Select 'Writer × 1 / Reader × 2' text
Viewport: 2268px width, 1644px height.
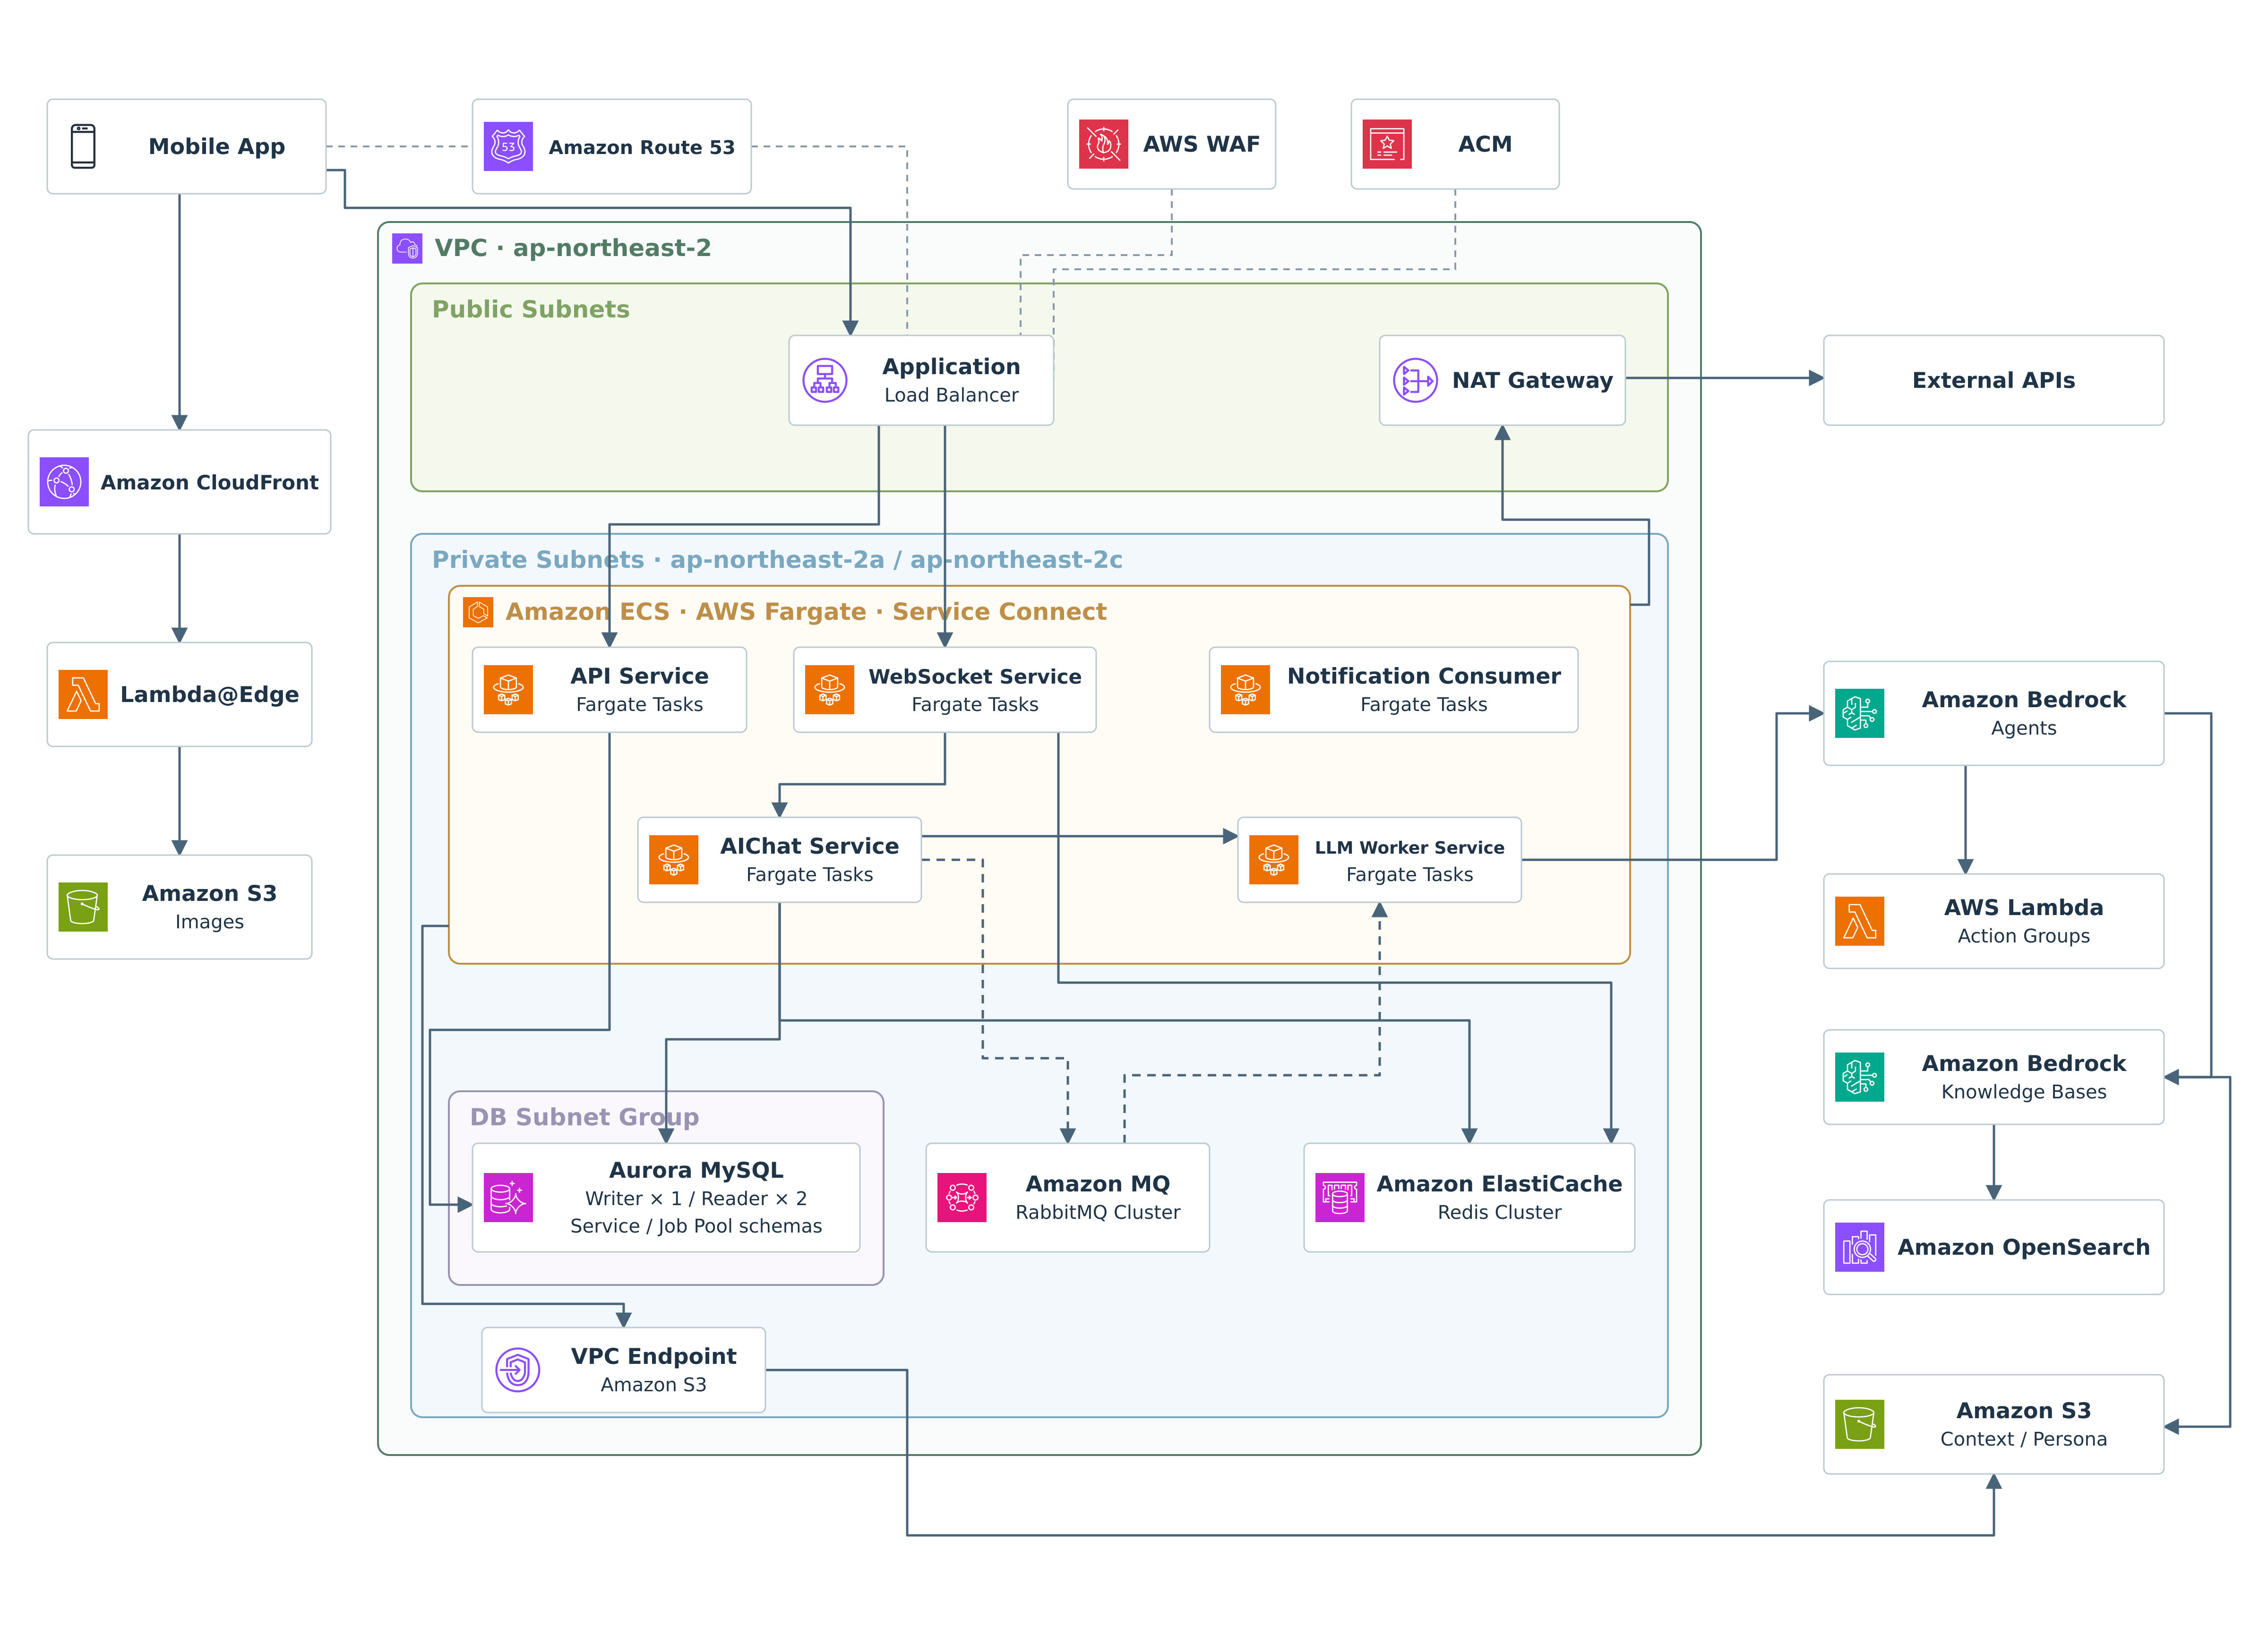tap(696, 1198)
